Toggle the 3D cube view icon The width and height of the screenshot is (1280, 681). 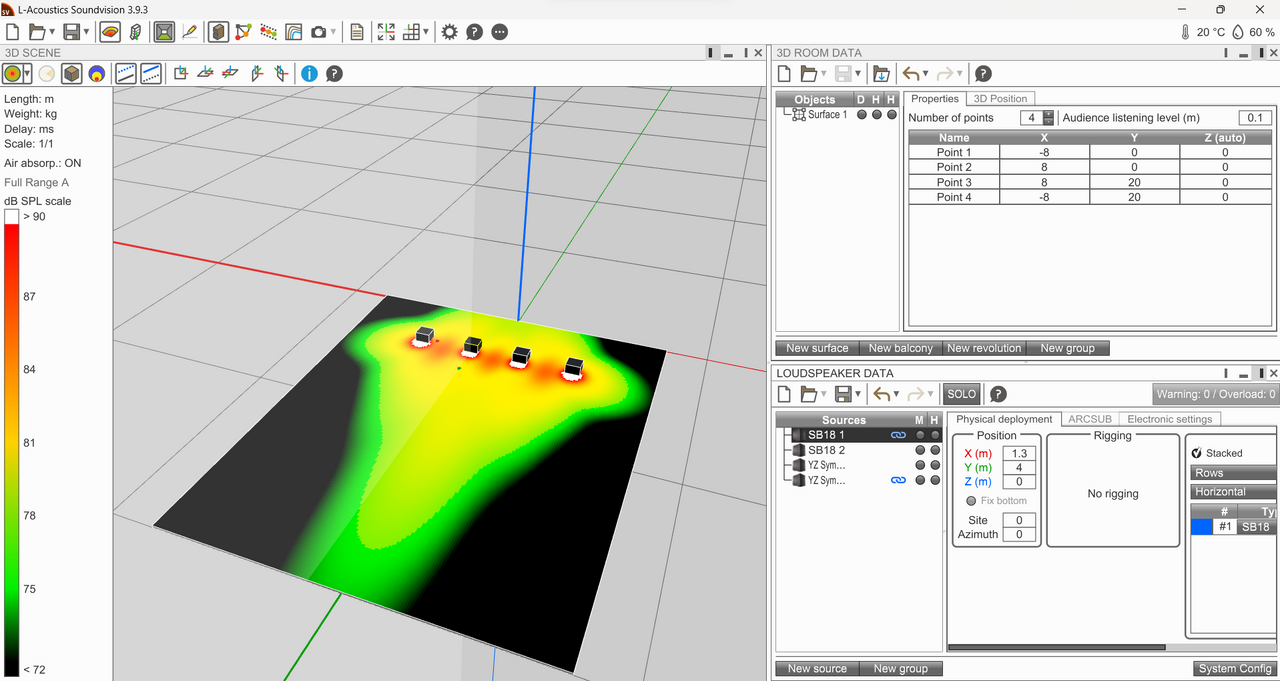pyautogui.click(x=71, y=73)
